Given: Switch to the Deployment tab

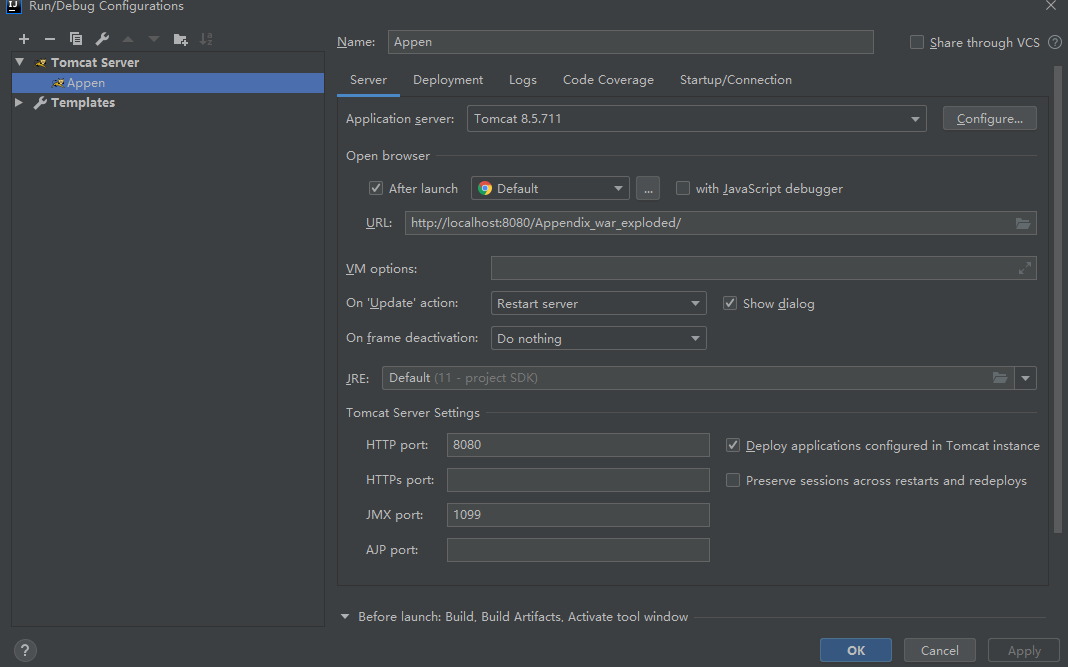Looking at the screenshot, I should (448, 80).
